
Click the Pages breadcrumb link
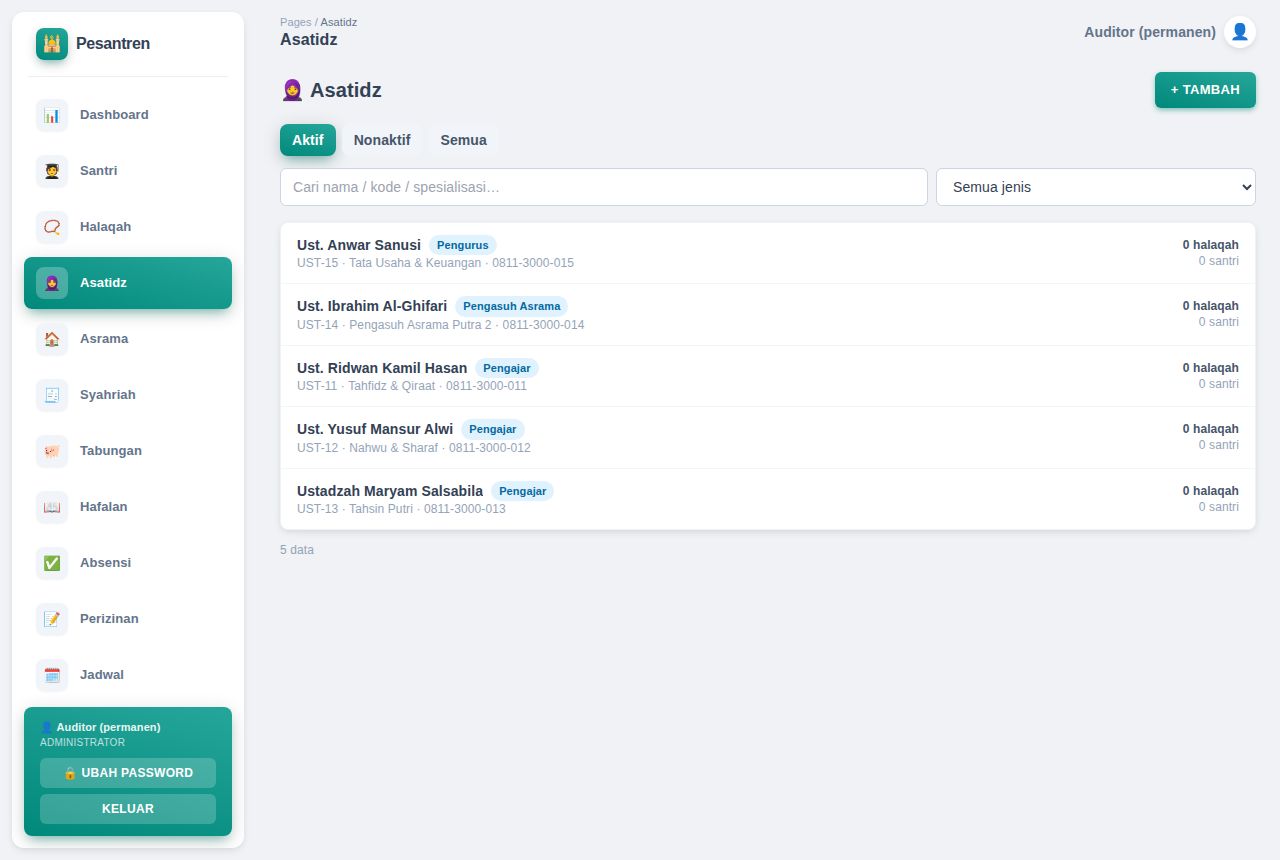click(x=295, y=22)
